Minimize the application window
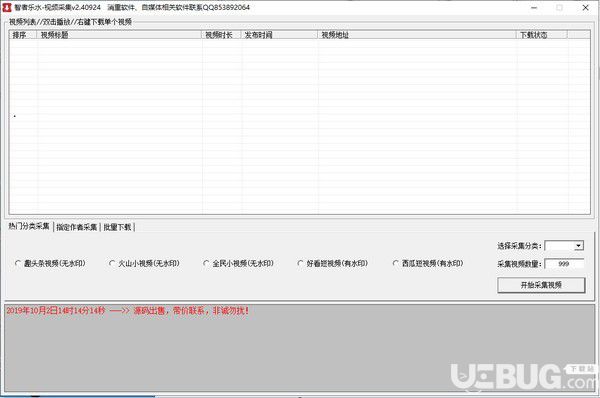 coord(534,8)
